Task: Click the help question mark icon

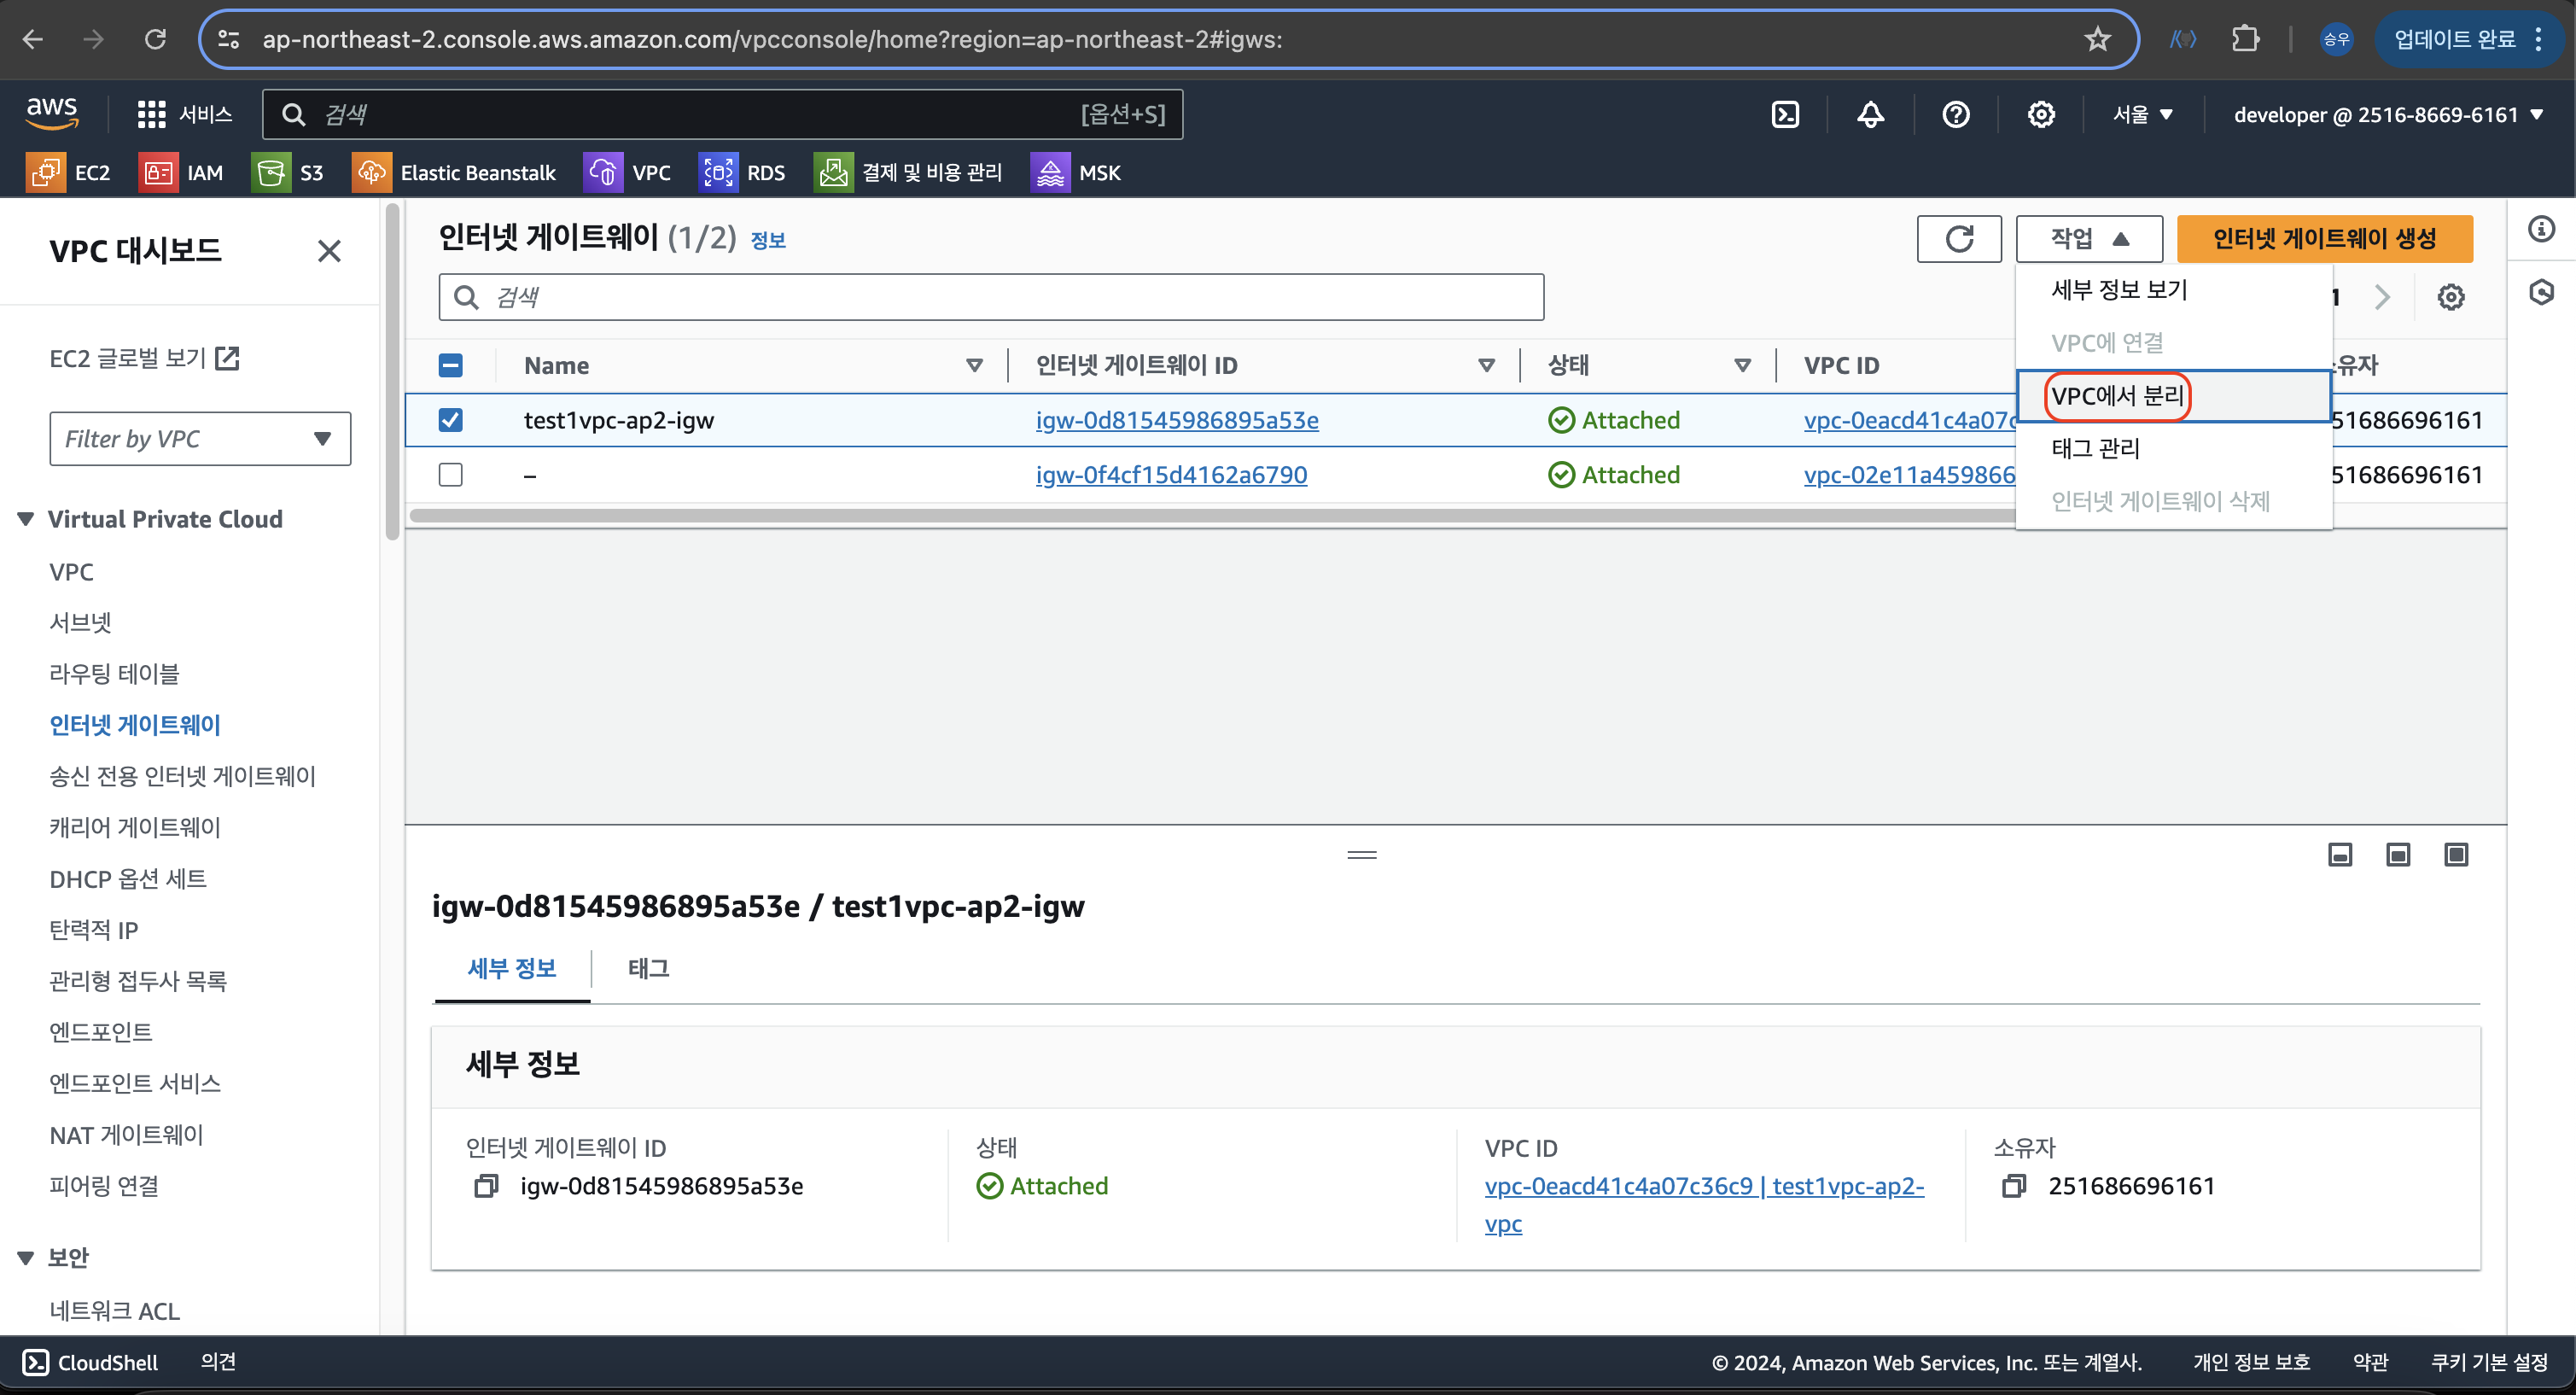Action: 1955,114
